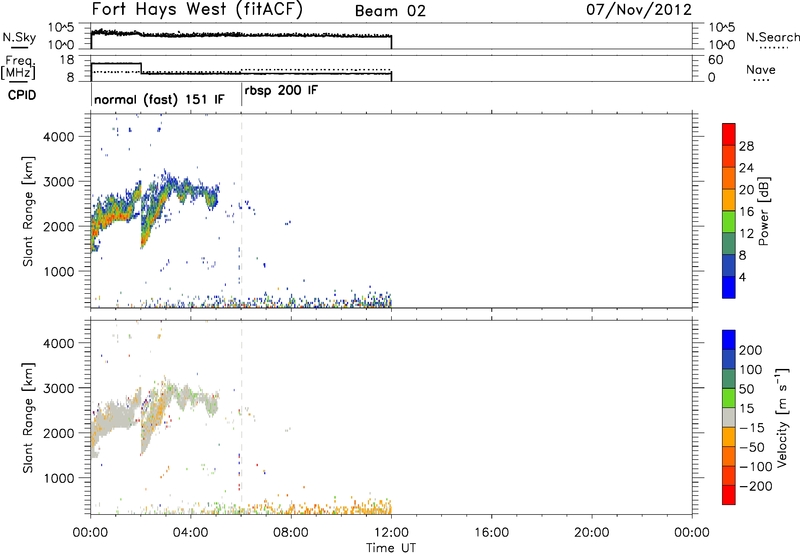
Task: Click the 'Power [dB]' colorbar title
Action: pyautogui.click(x=763, y=211)
